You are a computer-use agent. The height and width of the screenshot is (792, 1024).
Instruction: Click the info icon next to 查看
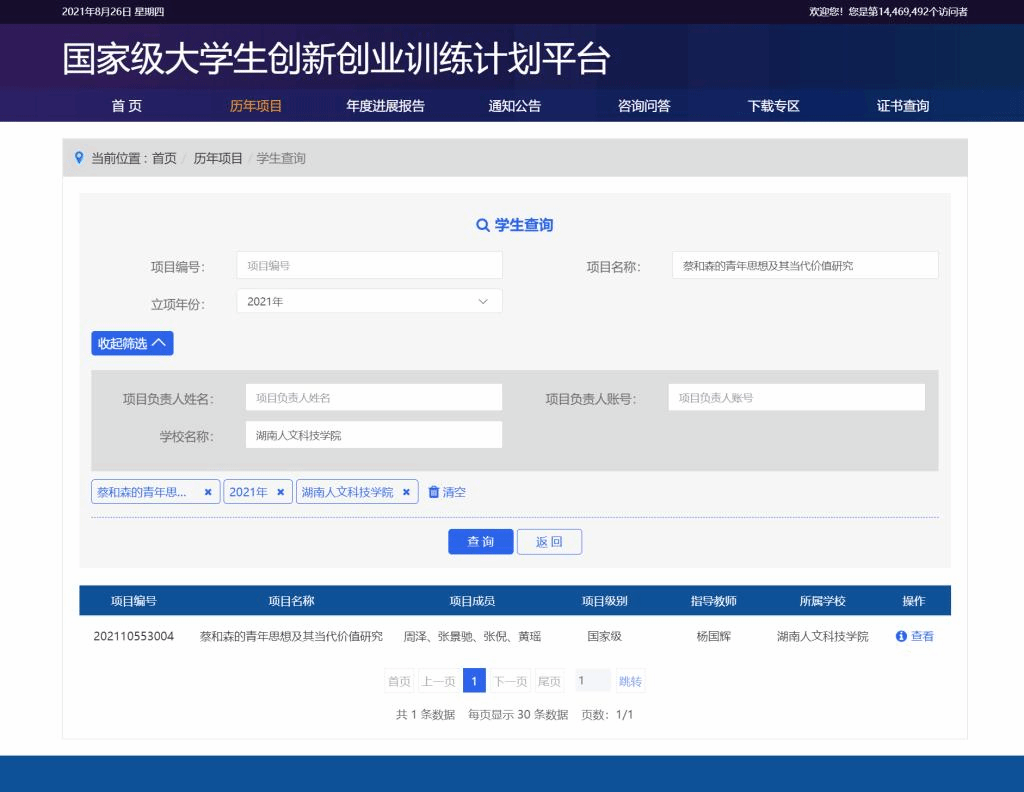(x=901, y=636)
